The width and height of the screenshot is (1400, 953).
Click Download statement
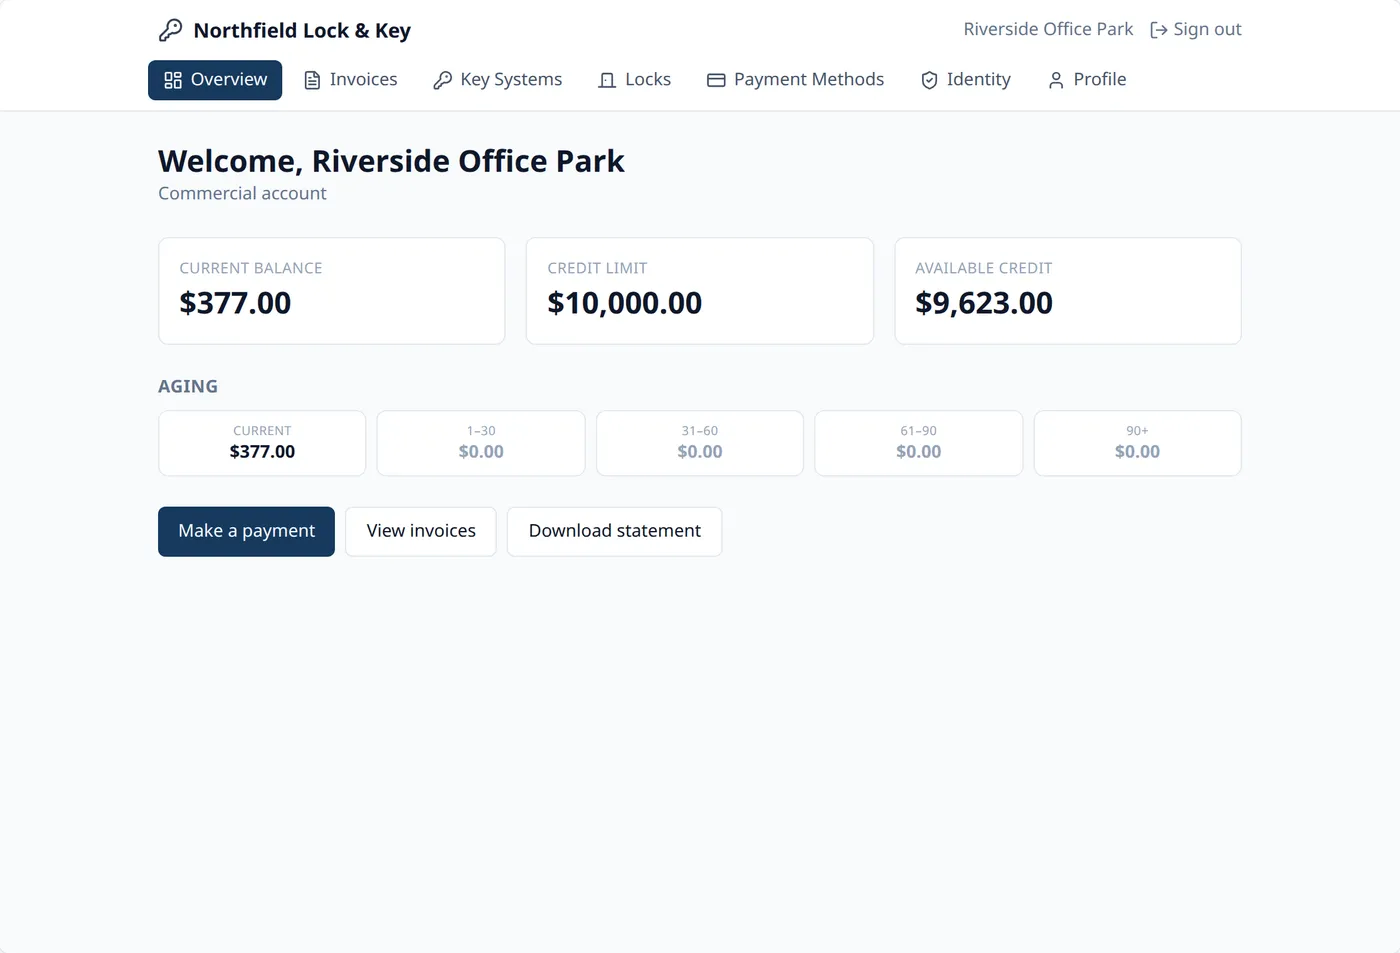(615, 531)
